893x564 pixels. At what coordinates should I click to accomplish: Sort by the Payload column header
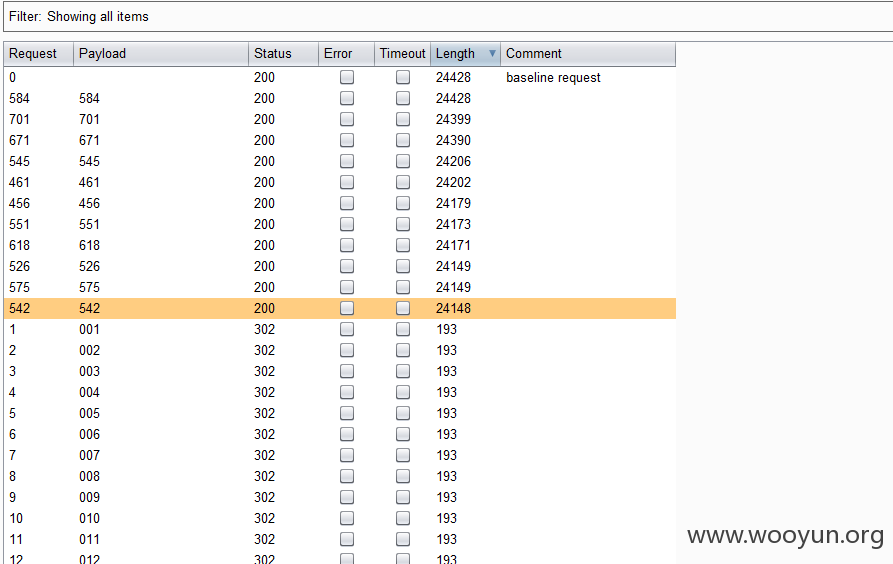[x=161, y=54]
